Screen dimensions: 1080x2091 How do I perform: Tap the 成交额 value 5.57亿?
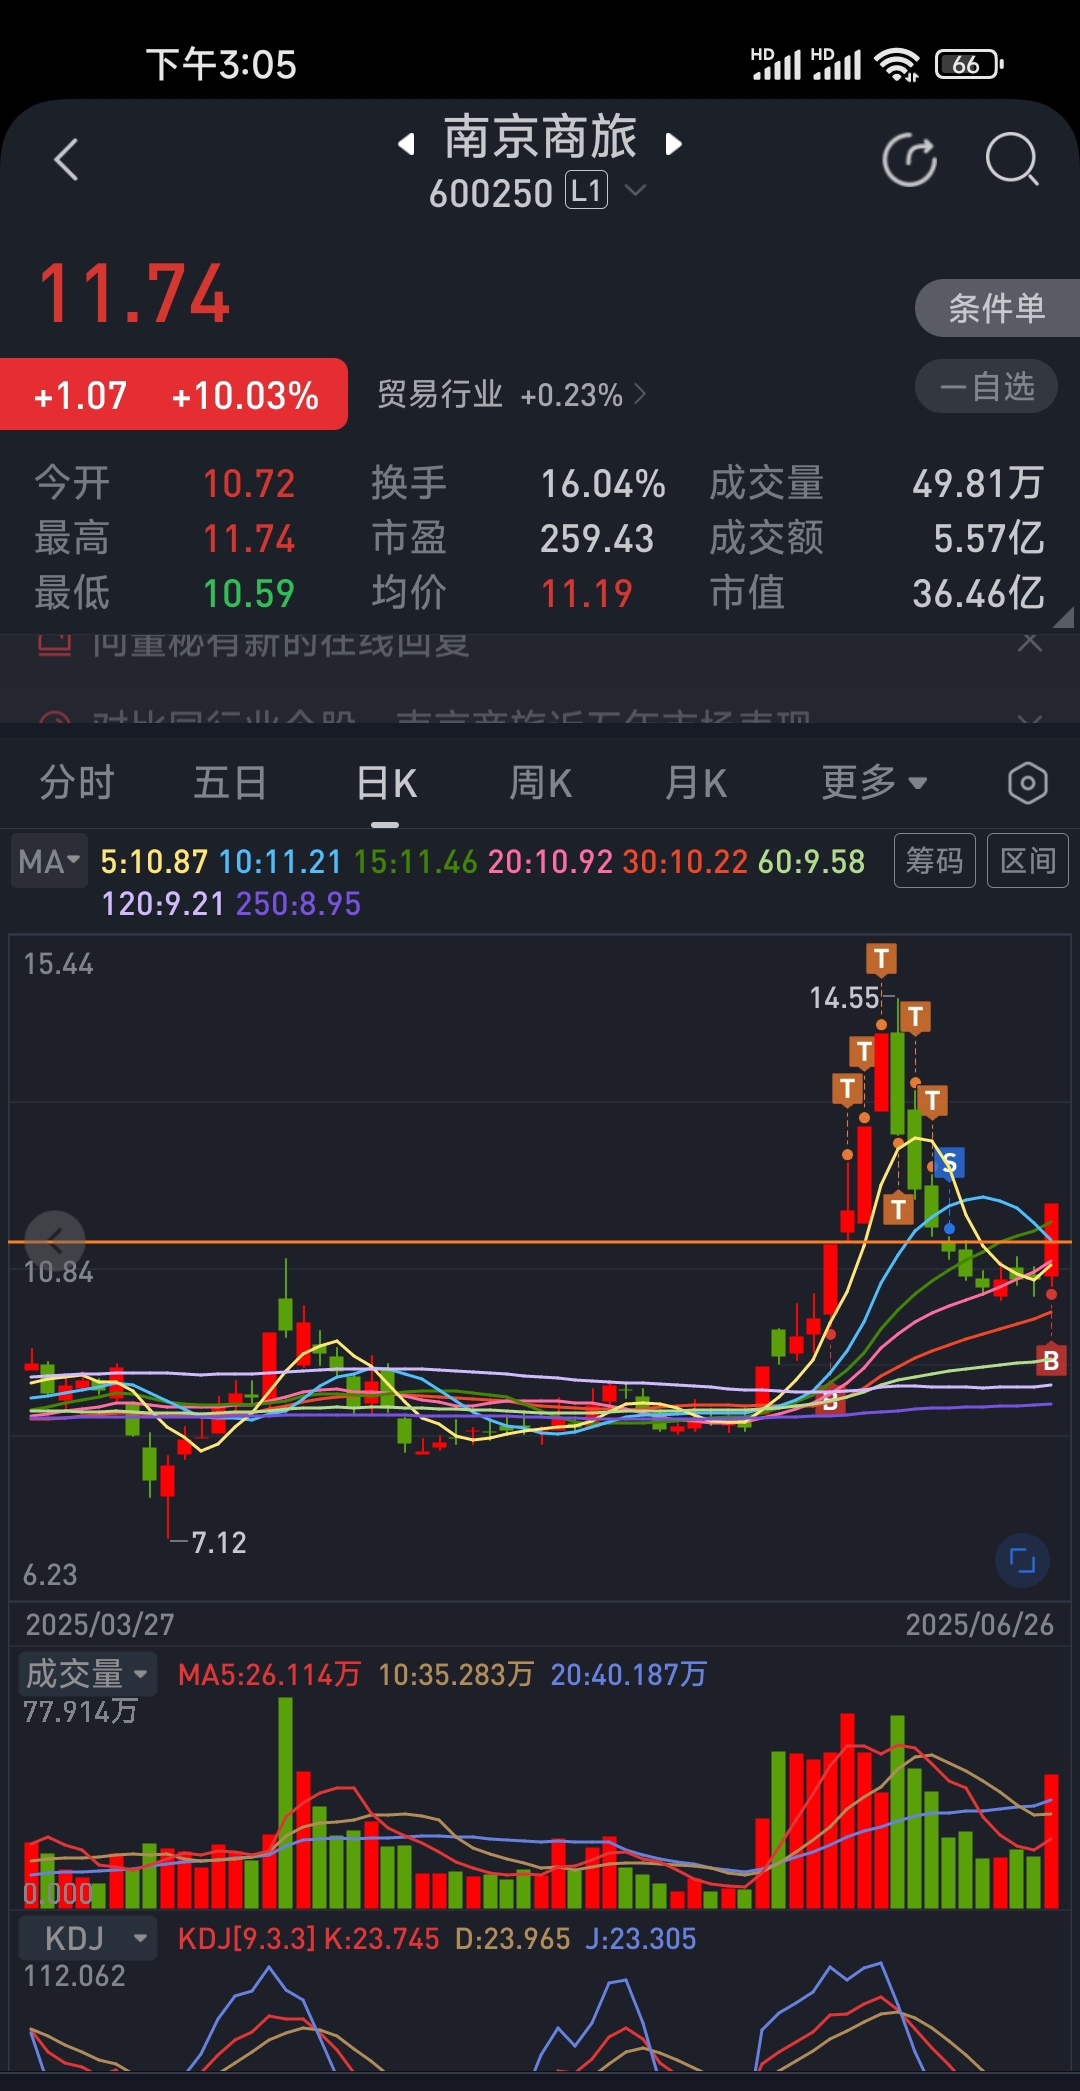(x=988, y=539)
